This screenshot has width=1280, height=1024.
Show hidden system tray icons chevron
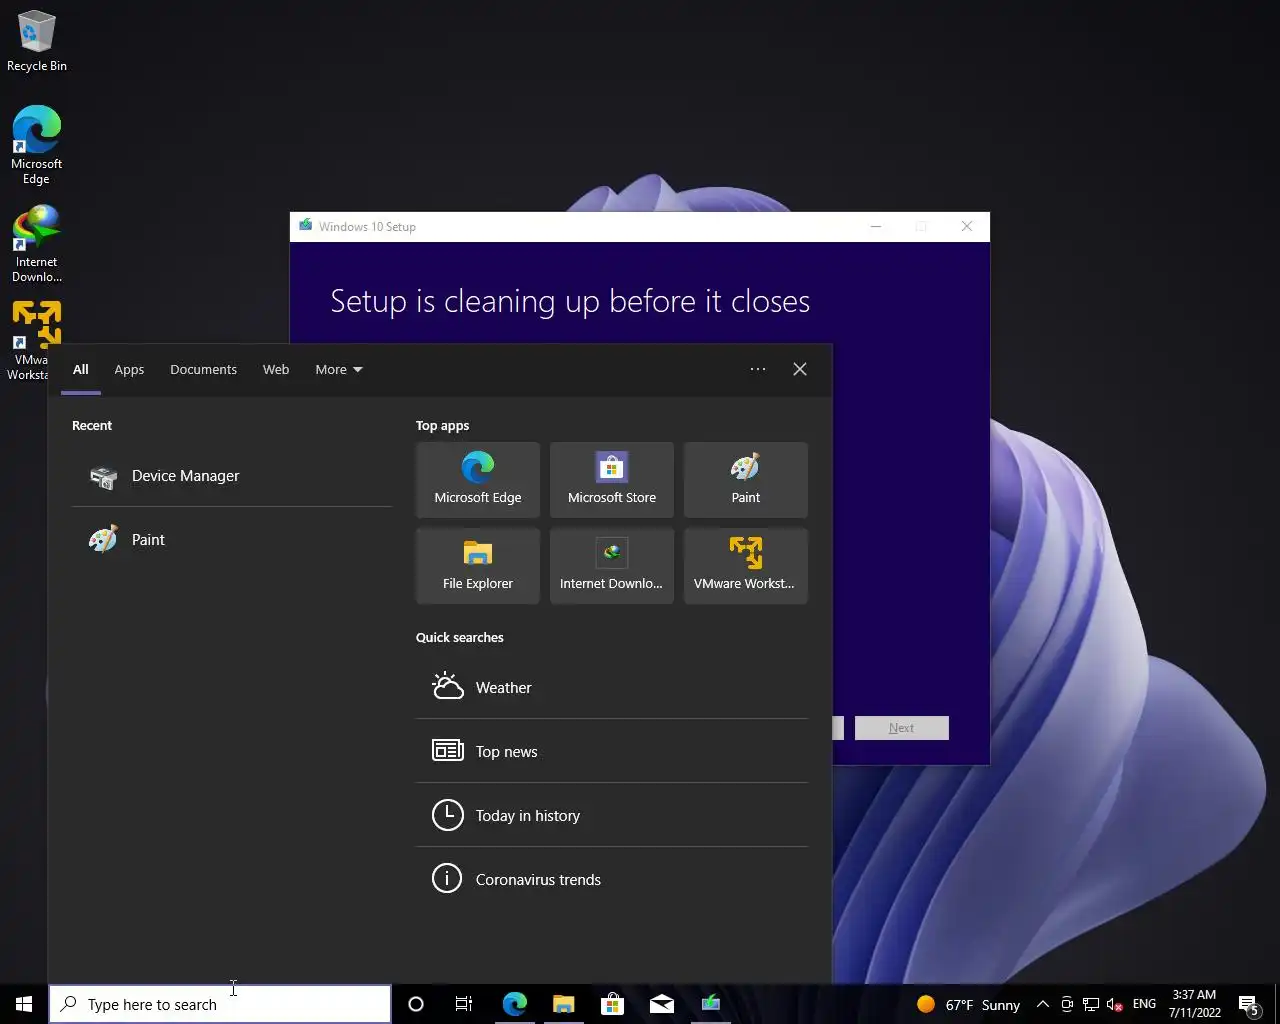click(1042, 1004)
